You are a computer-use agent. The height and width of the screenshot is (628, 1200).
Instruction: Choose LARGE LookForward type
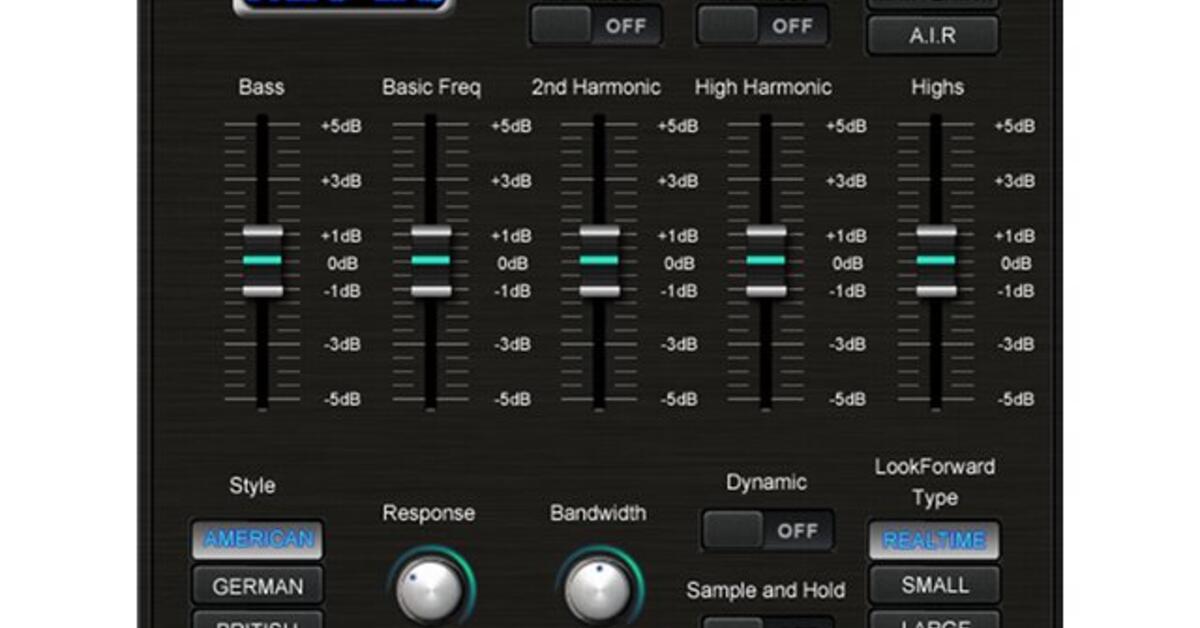pos(934,623)
